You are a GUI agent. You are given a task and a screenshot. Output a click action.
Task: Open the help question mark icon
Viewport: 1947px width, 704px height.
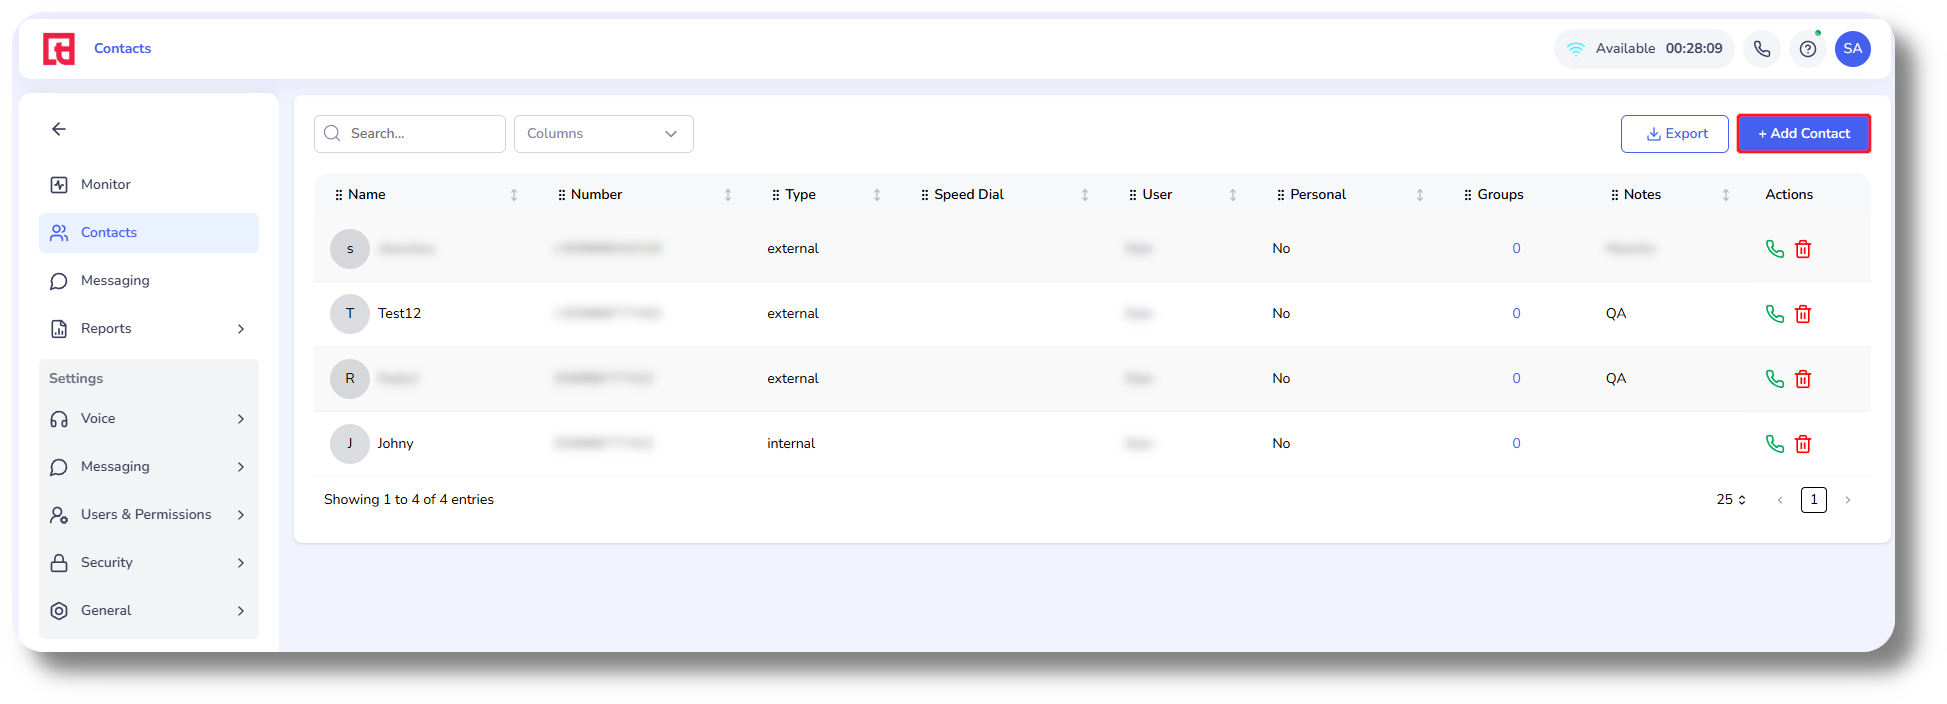point(1808,49)
